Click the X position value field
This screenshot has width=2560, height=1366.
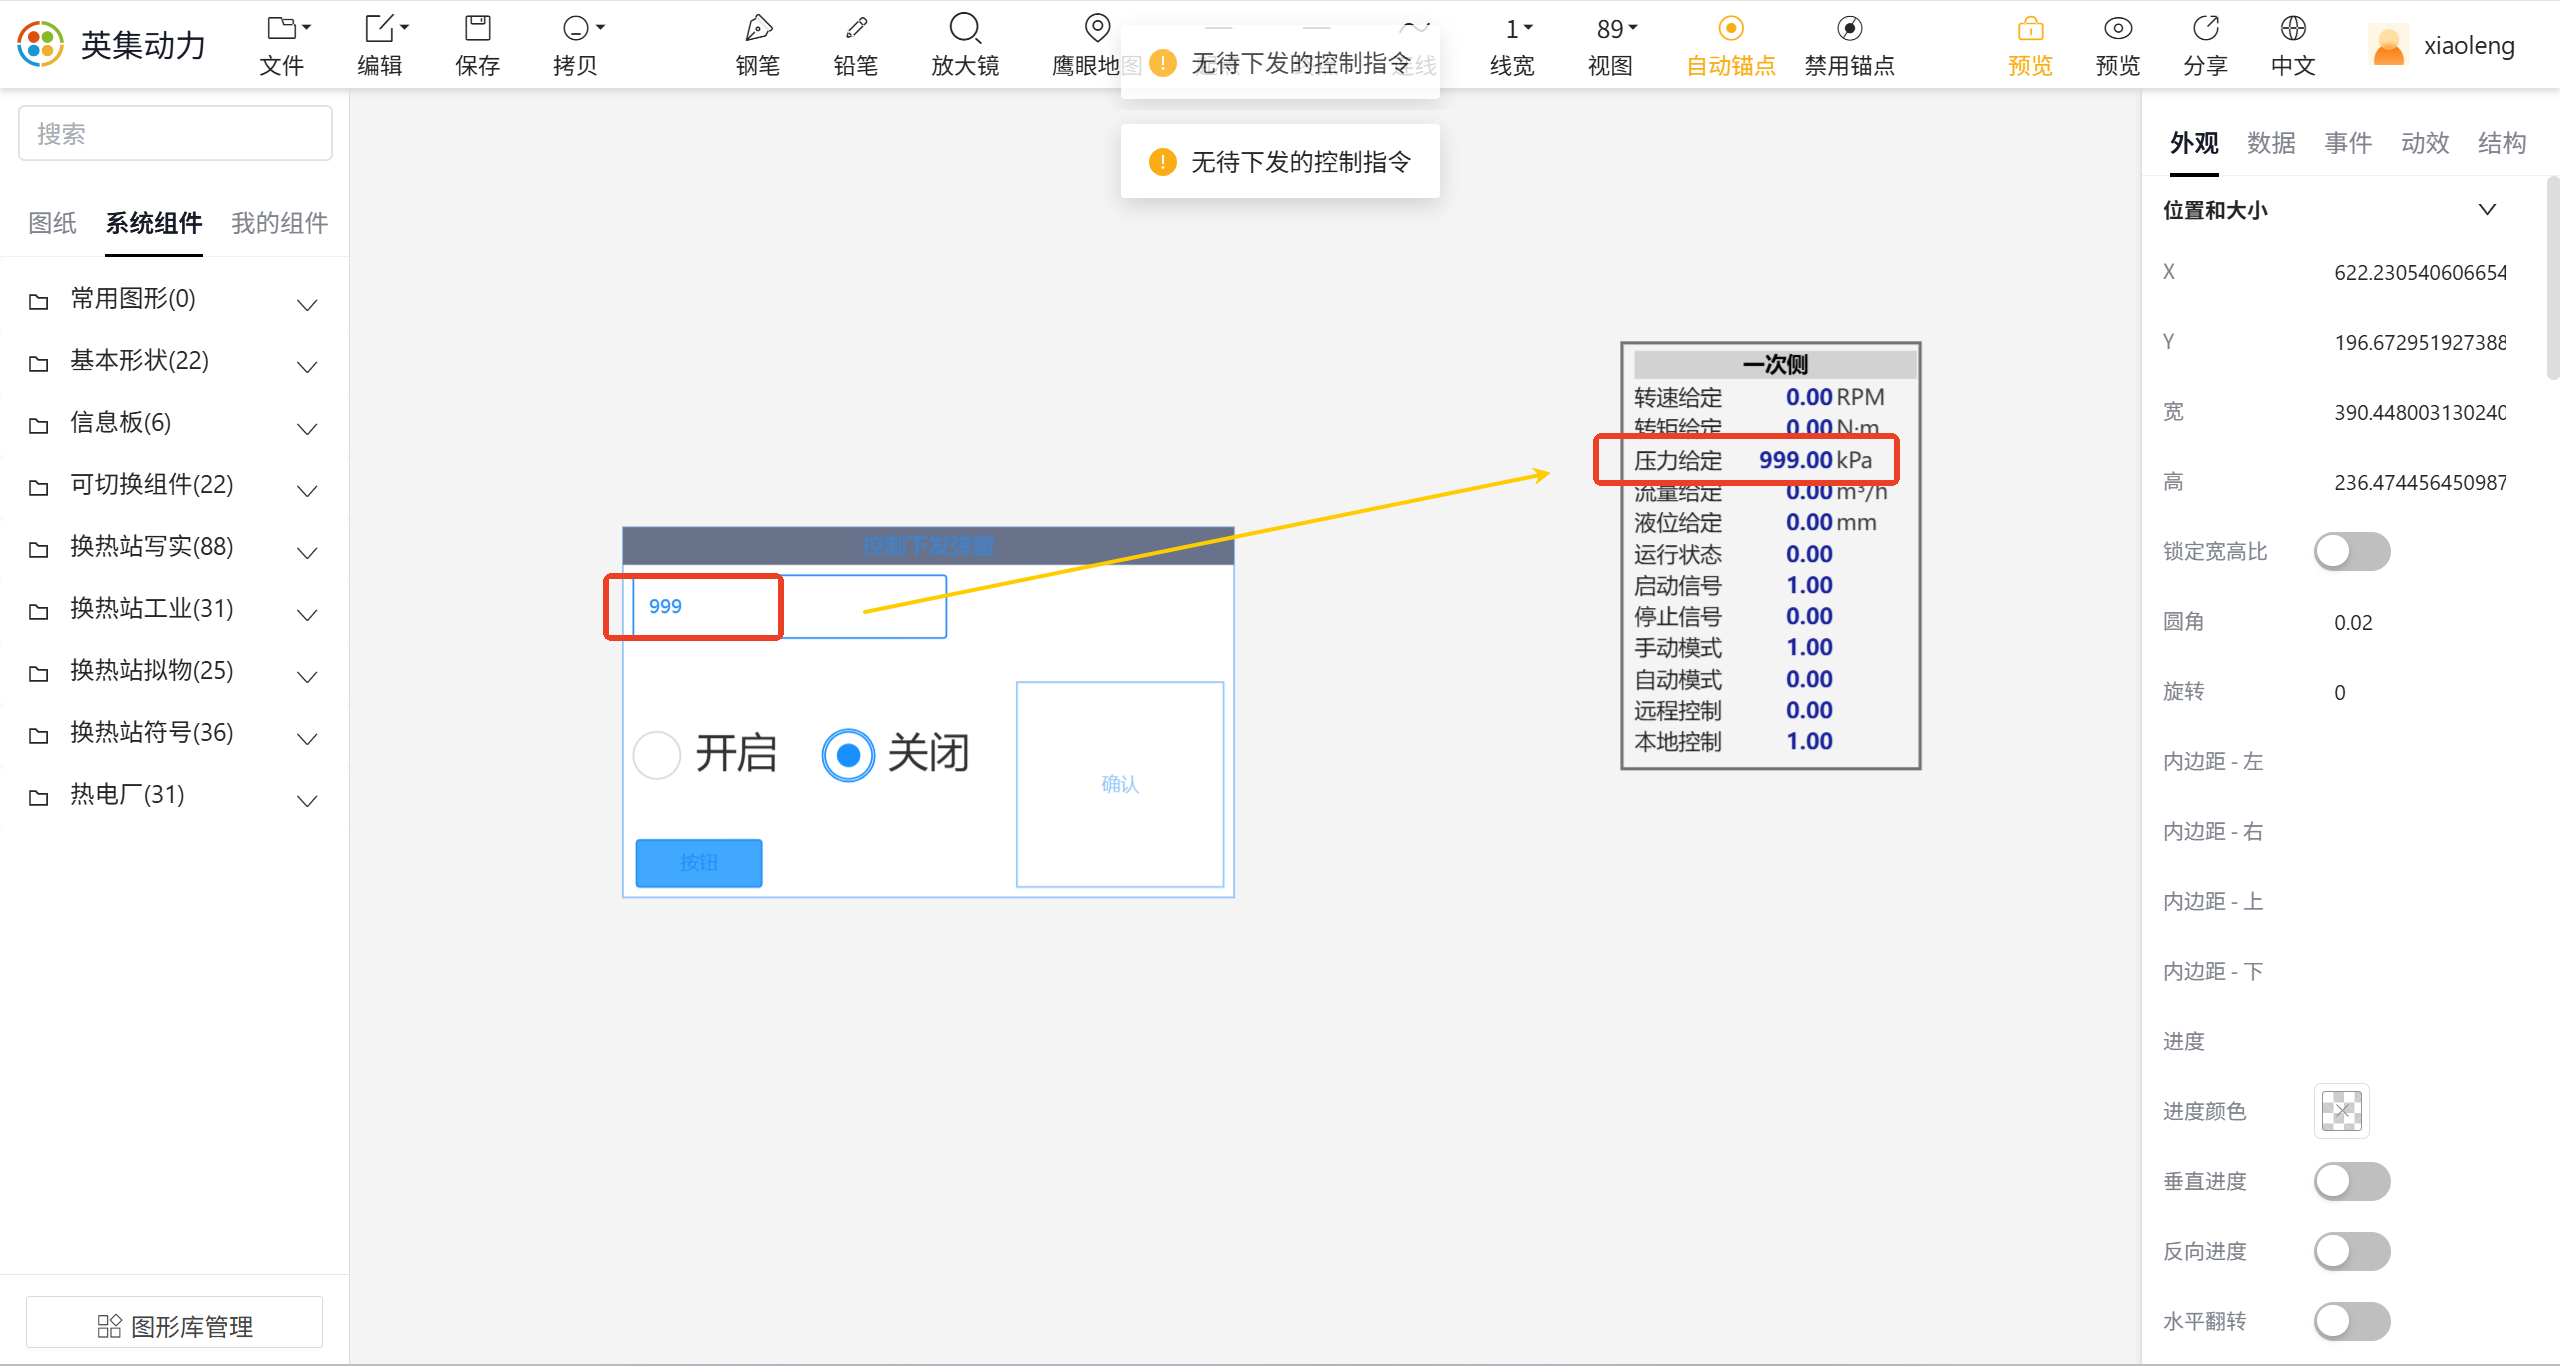click(x=2420, y=272)
